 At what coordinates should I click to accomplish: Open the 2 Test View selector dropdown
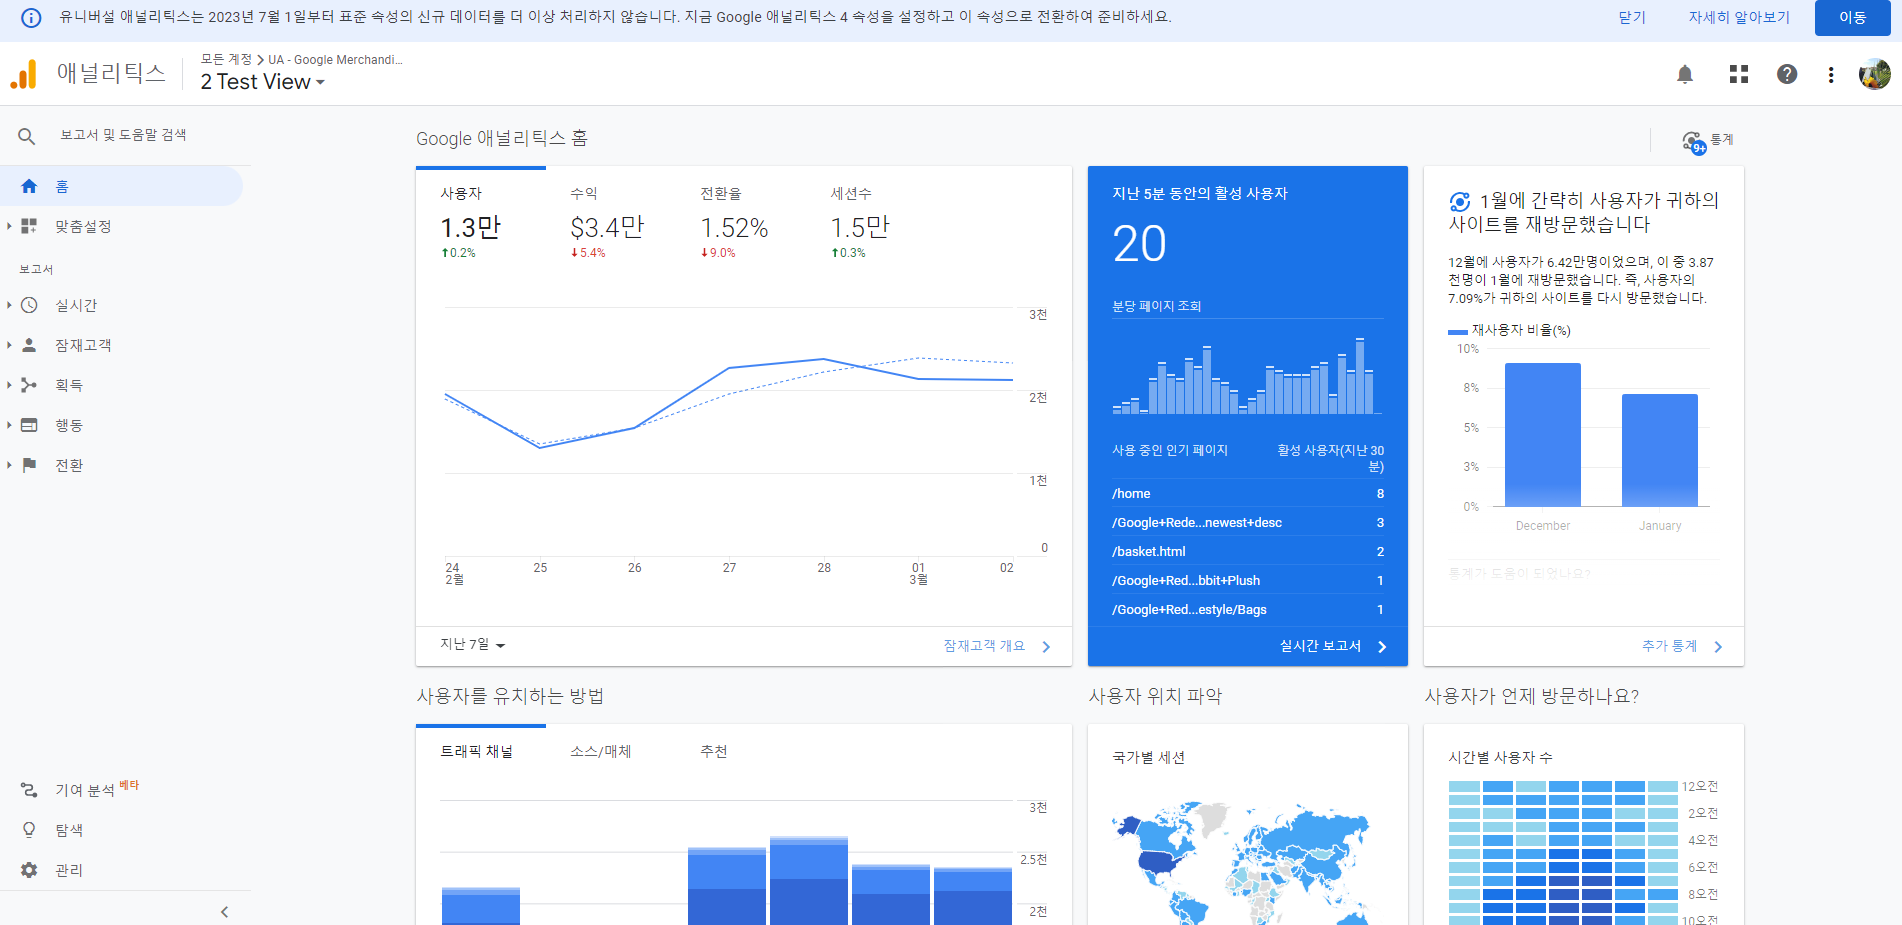pos(263,82)
